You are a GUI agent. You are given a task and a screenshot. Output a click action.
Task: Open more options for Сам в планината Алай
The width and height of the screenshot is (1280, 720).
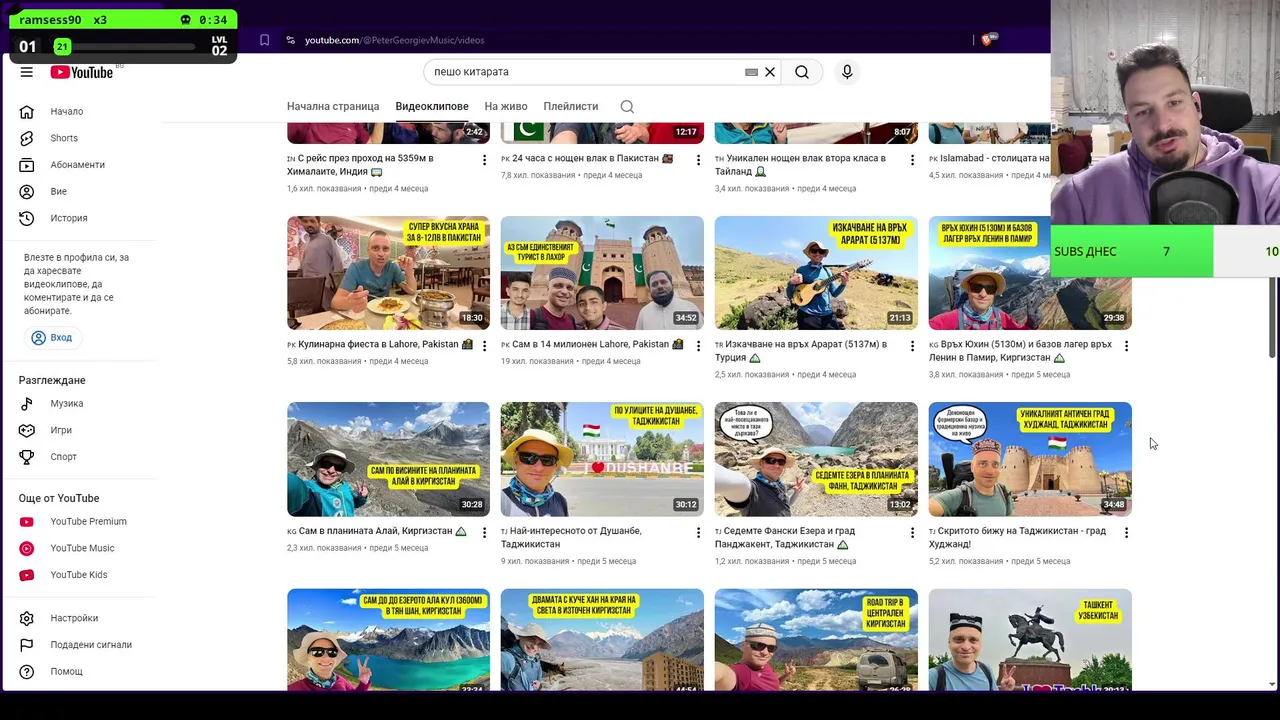[484, 533]
